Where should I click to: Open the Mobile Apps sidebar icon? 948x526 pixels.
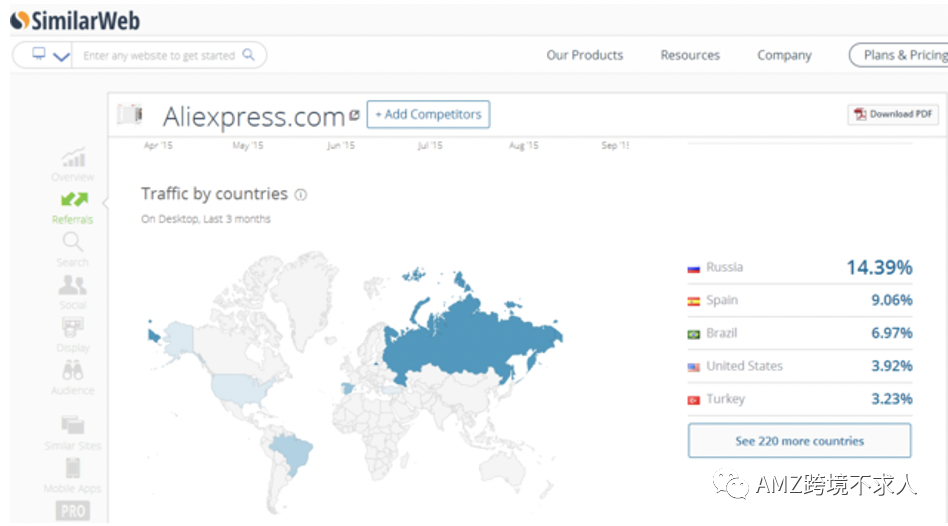coord(73,468)
